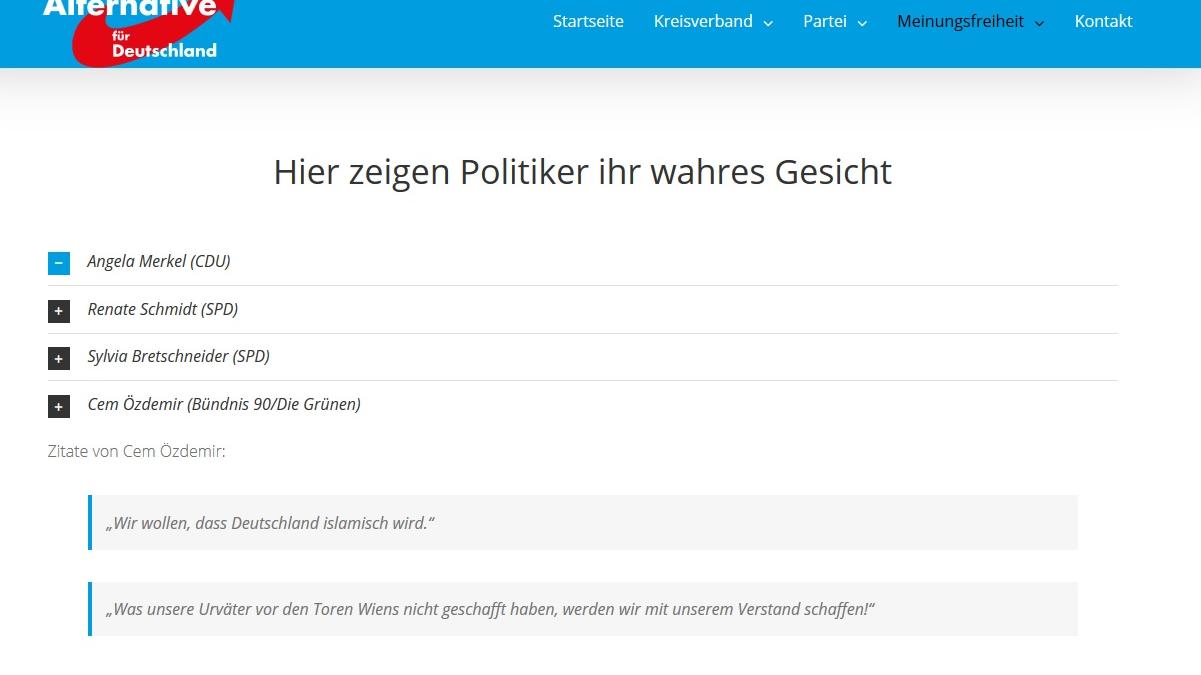The image size is (1201, 675).
Task: Toggle the Angela Merkel (CDU) accordion title
Action: (159, 261)
